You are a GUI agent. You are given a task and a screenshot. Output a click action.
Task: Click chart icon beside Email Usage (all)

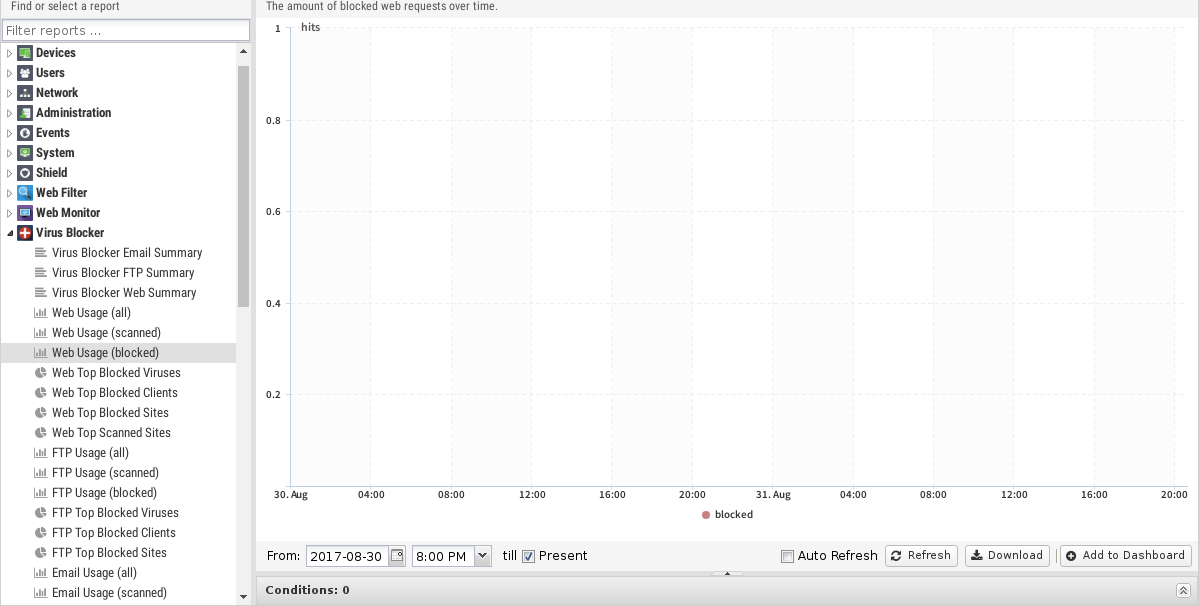[x=41, y=572]
